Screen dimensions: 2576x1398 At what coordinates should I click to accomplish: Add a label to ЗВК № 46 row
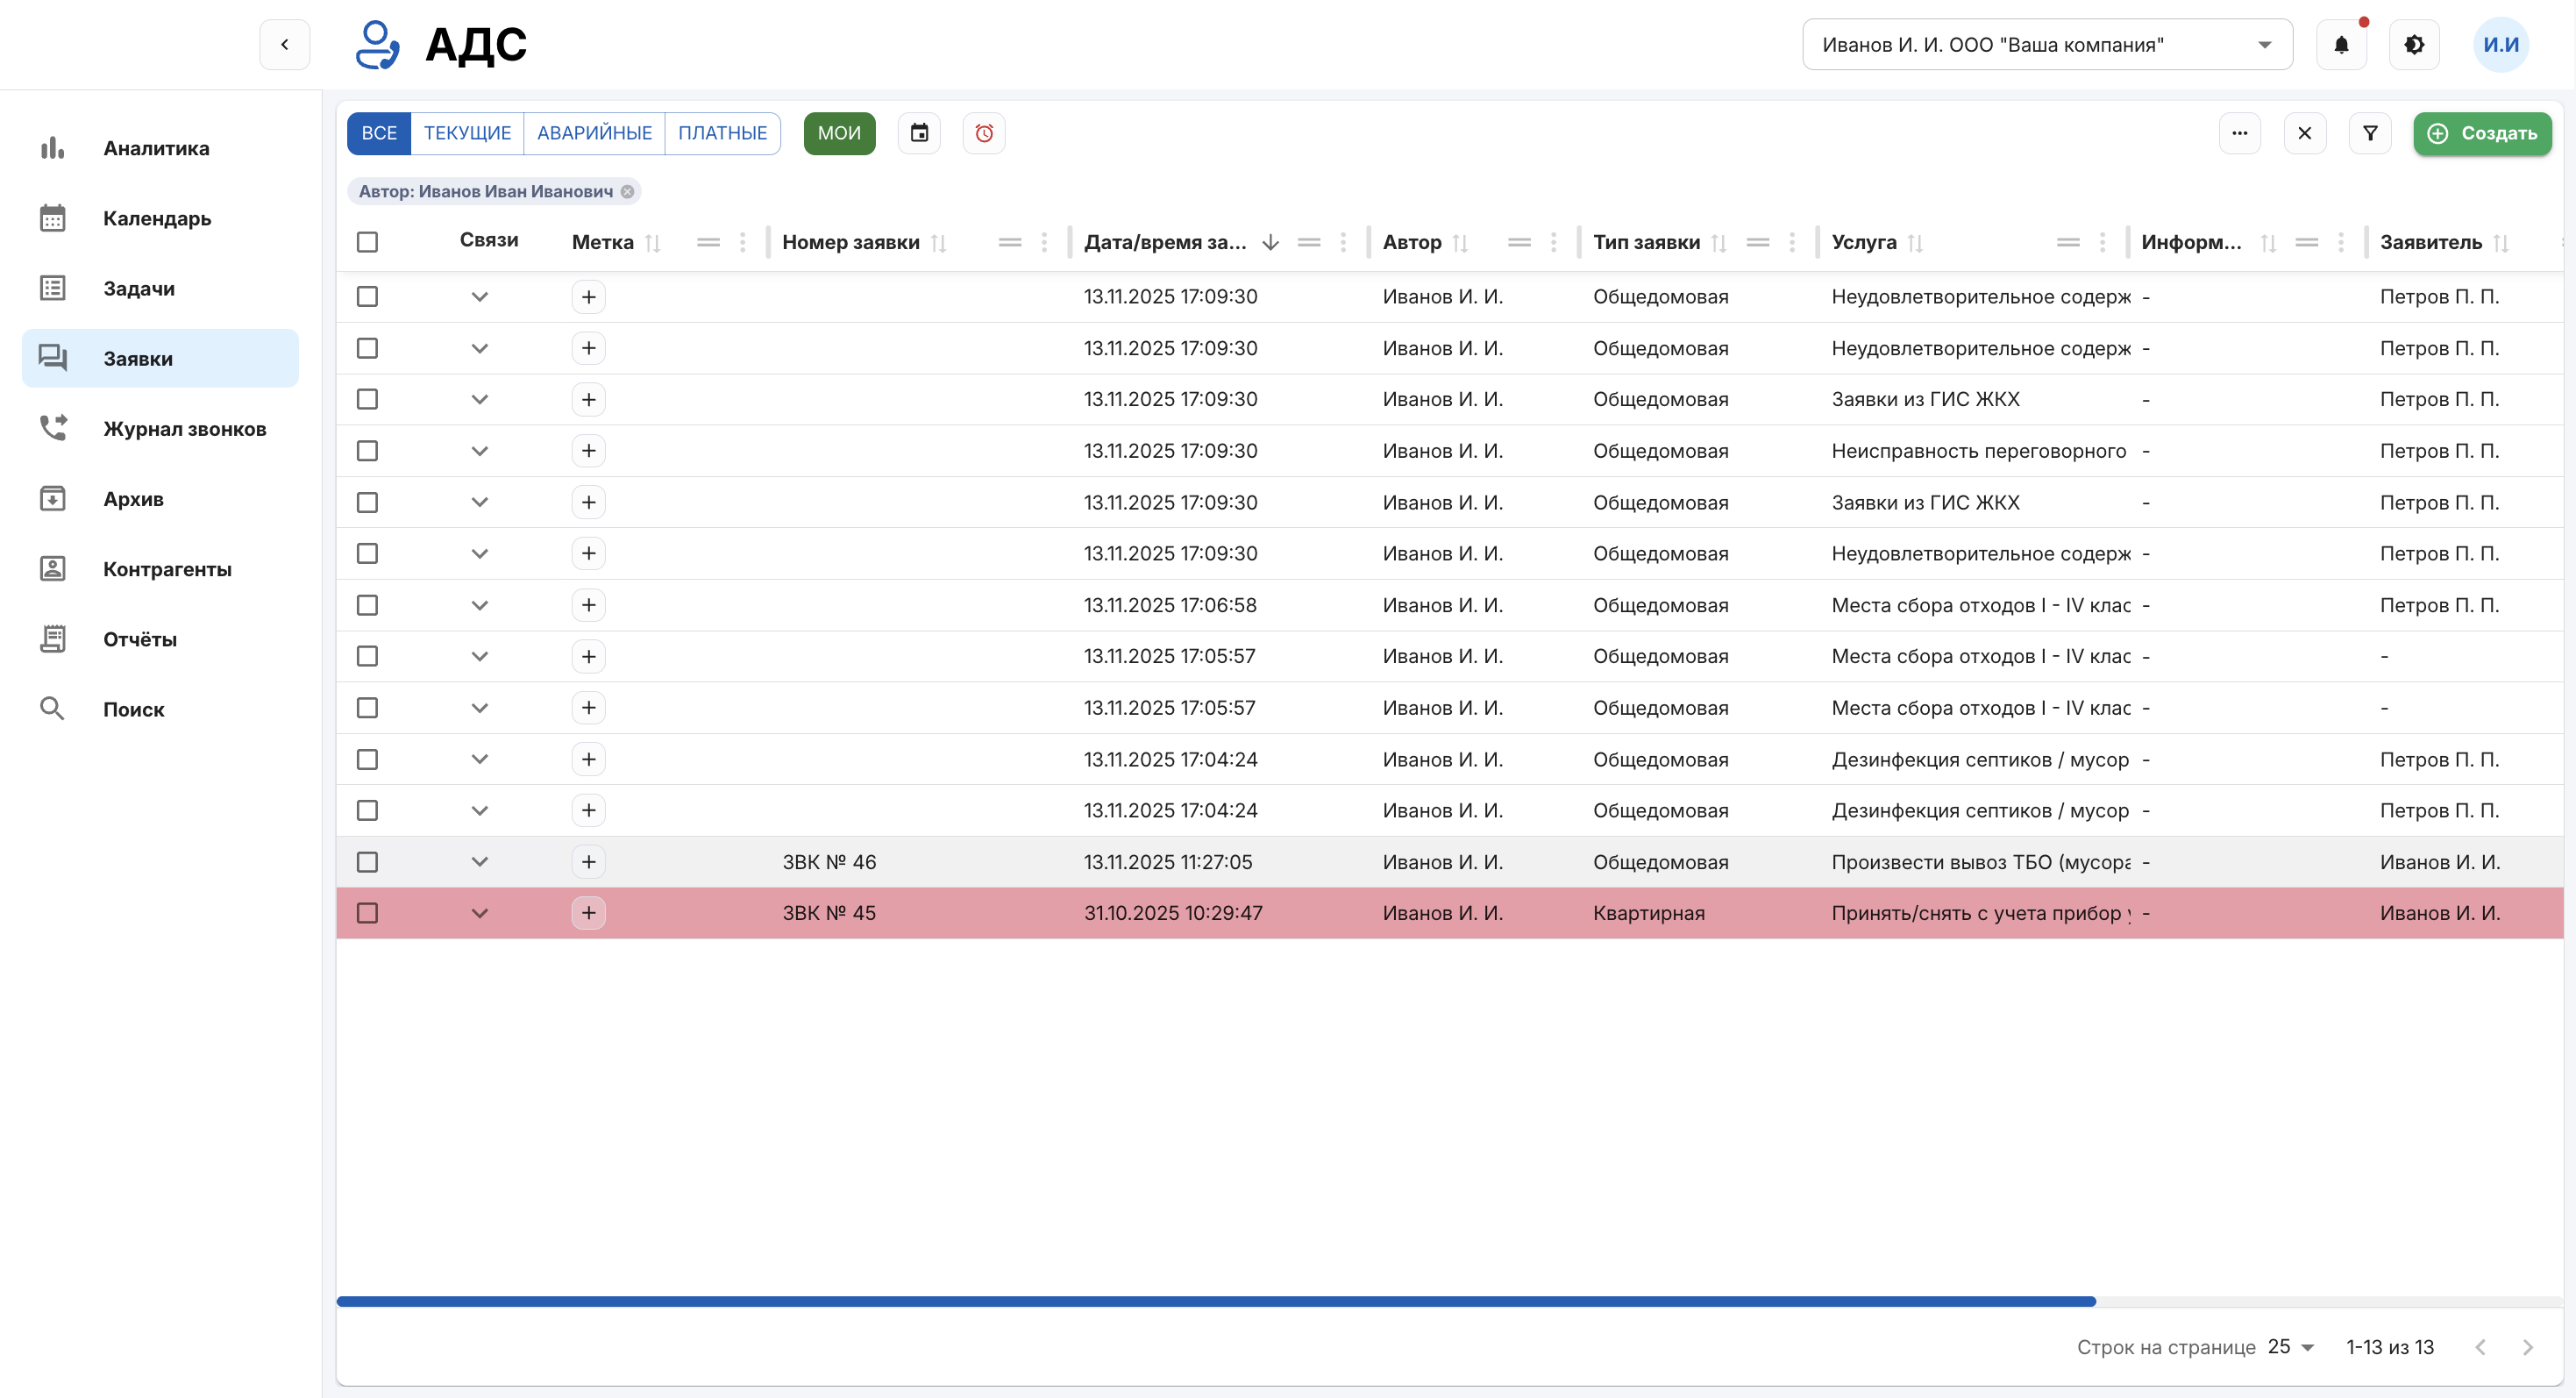589,862
